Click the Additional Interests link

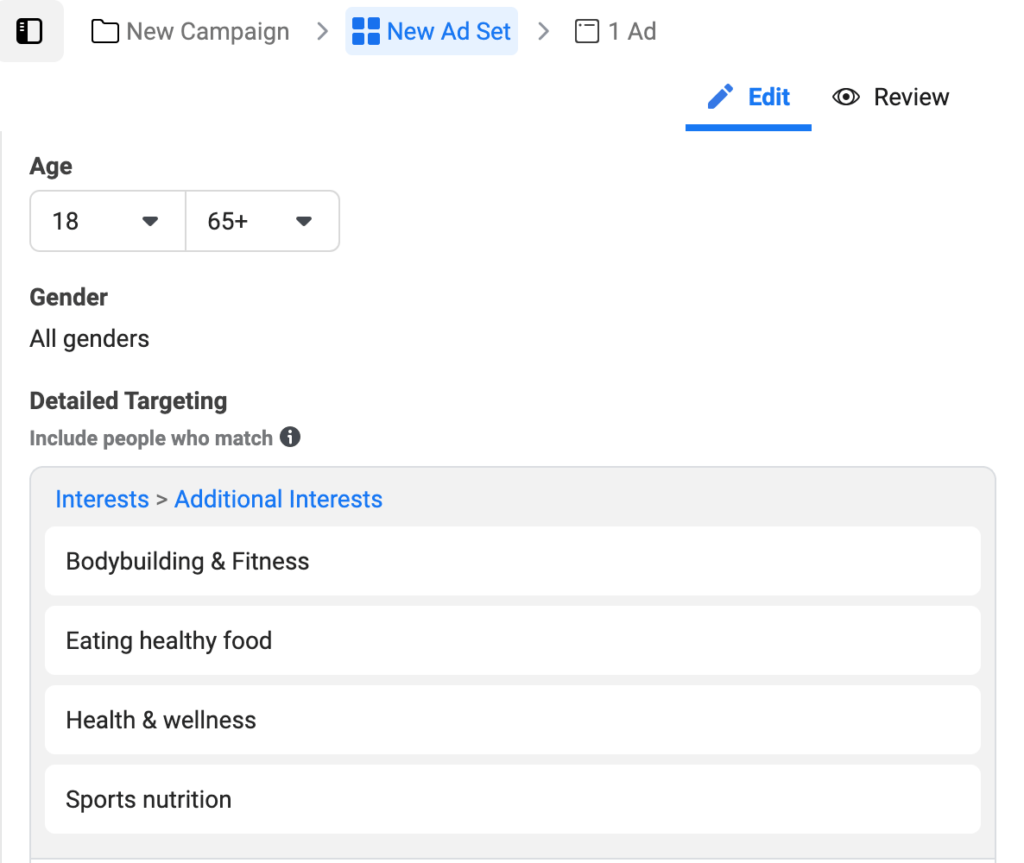click(278, 499)
